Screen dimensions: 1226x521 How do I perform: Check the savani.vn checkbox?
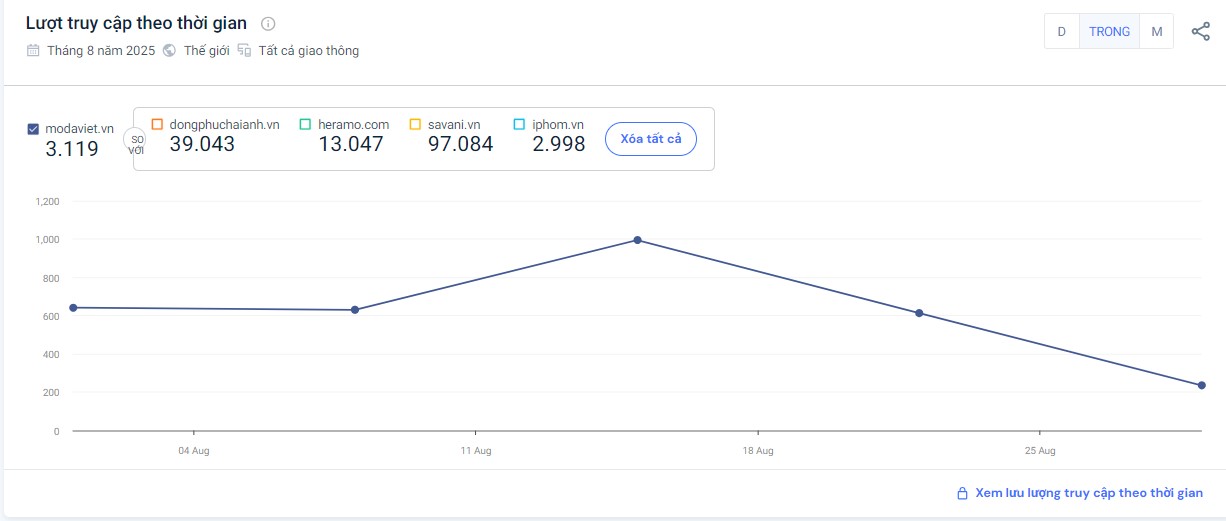[415, 124]
